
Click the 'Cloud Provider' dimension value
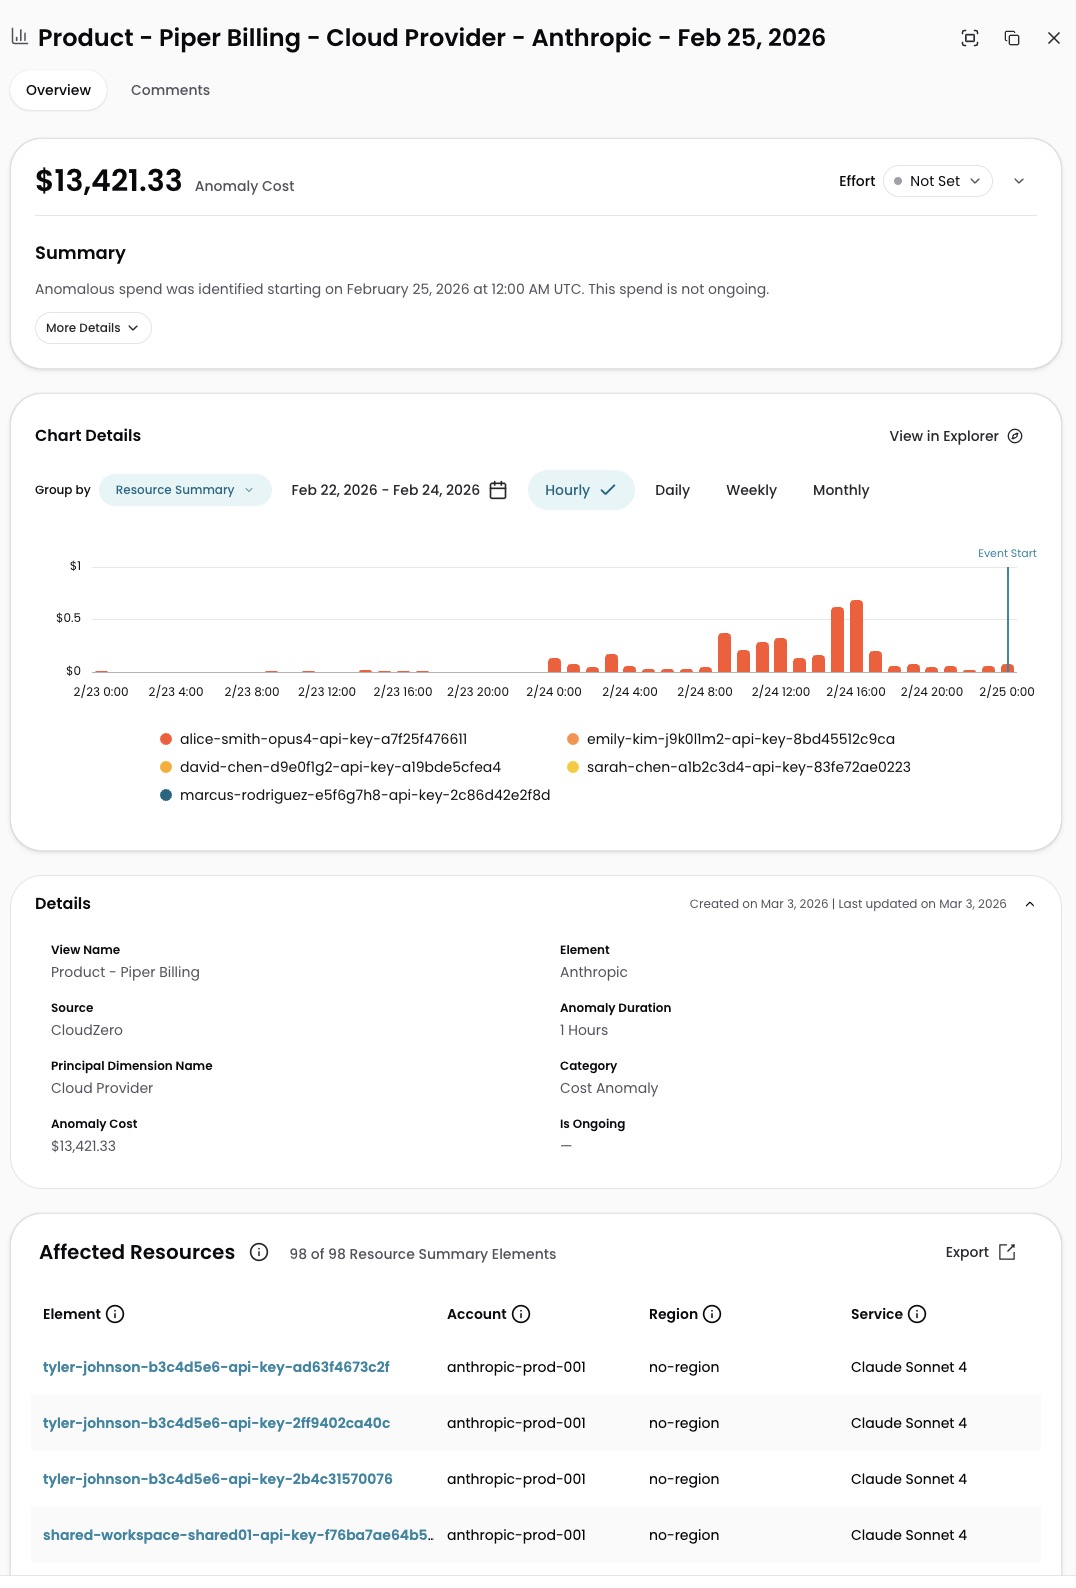tap(102, 1088)
